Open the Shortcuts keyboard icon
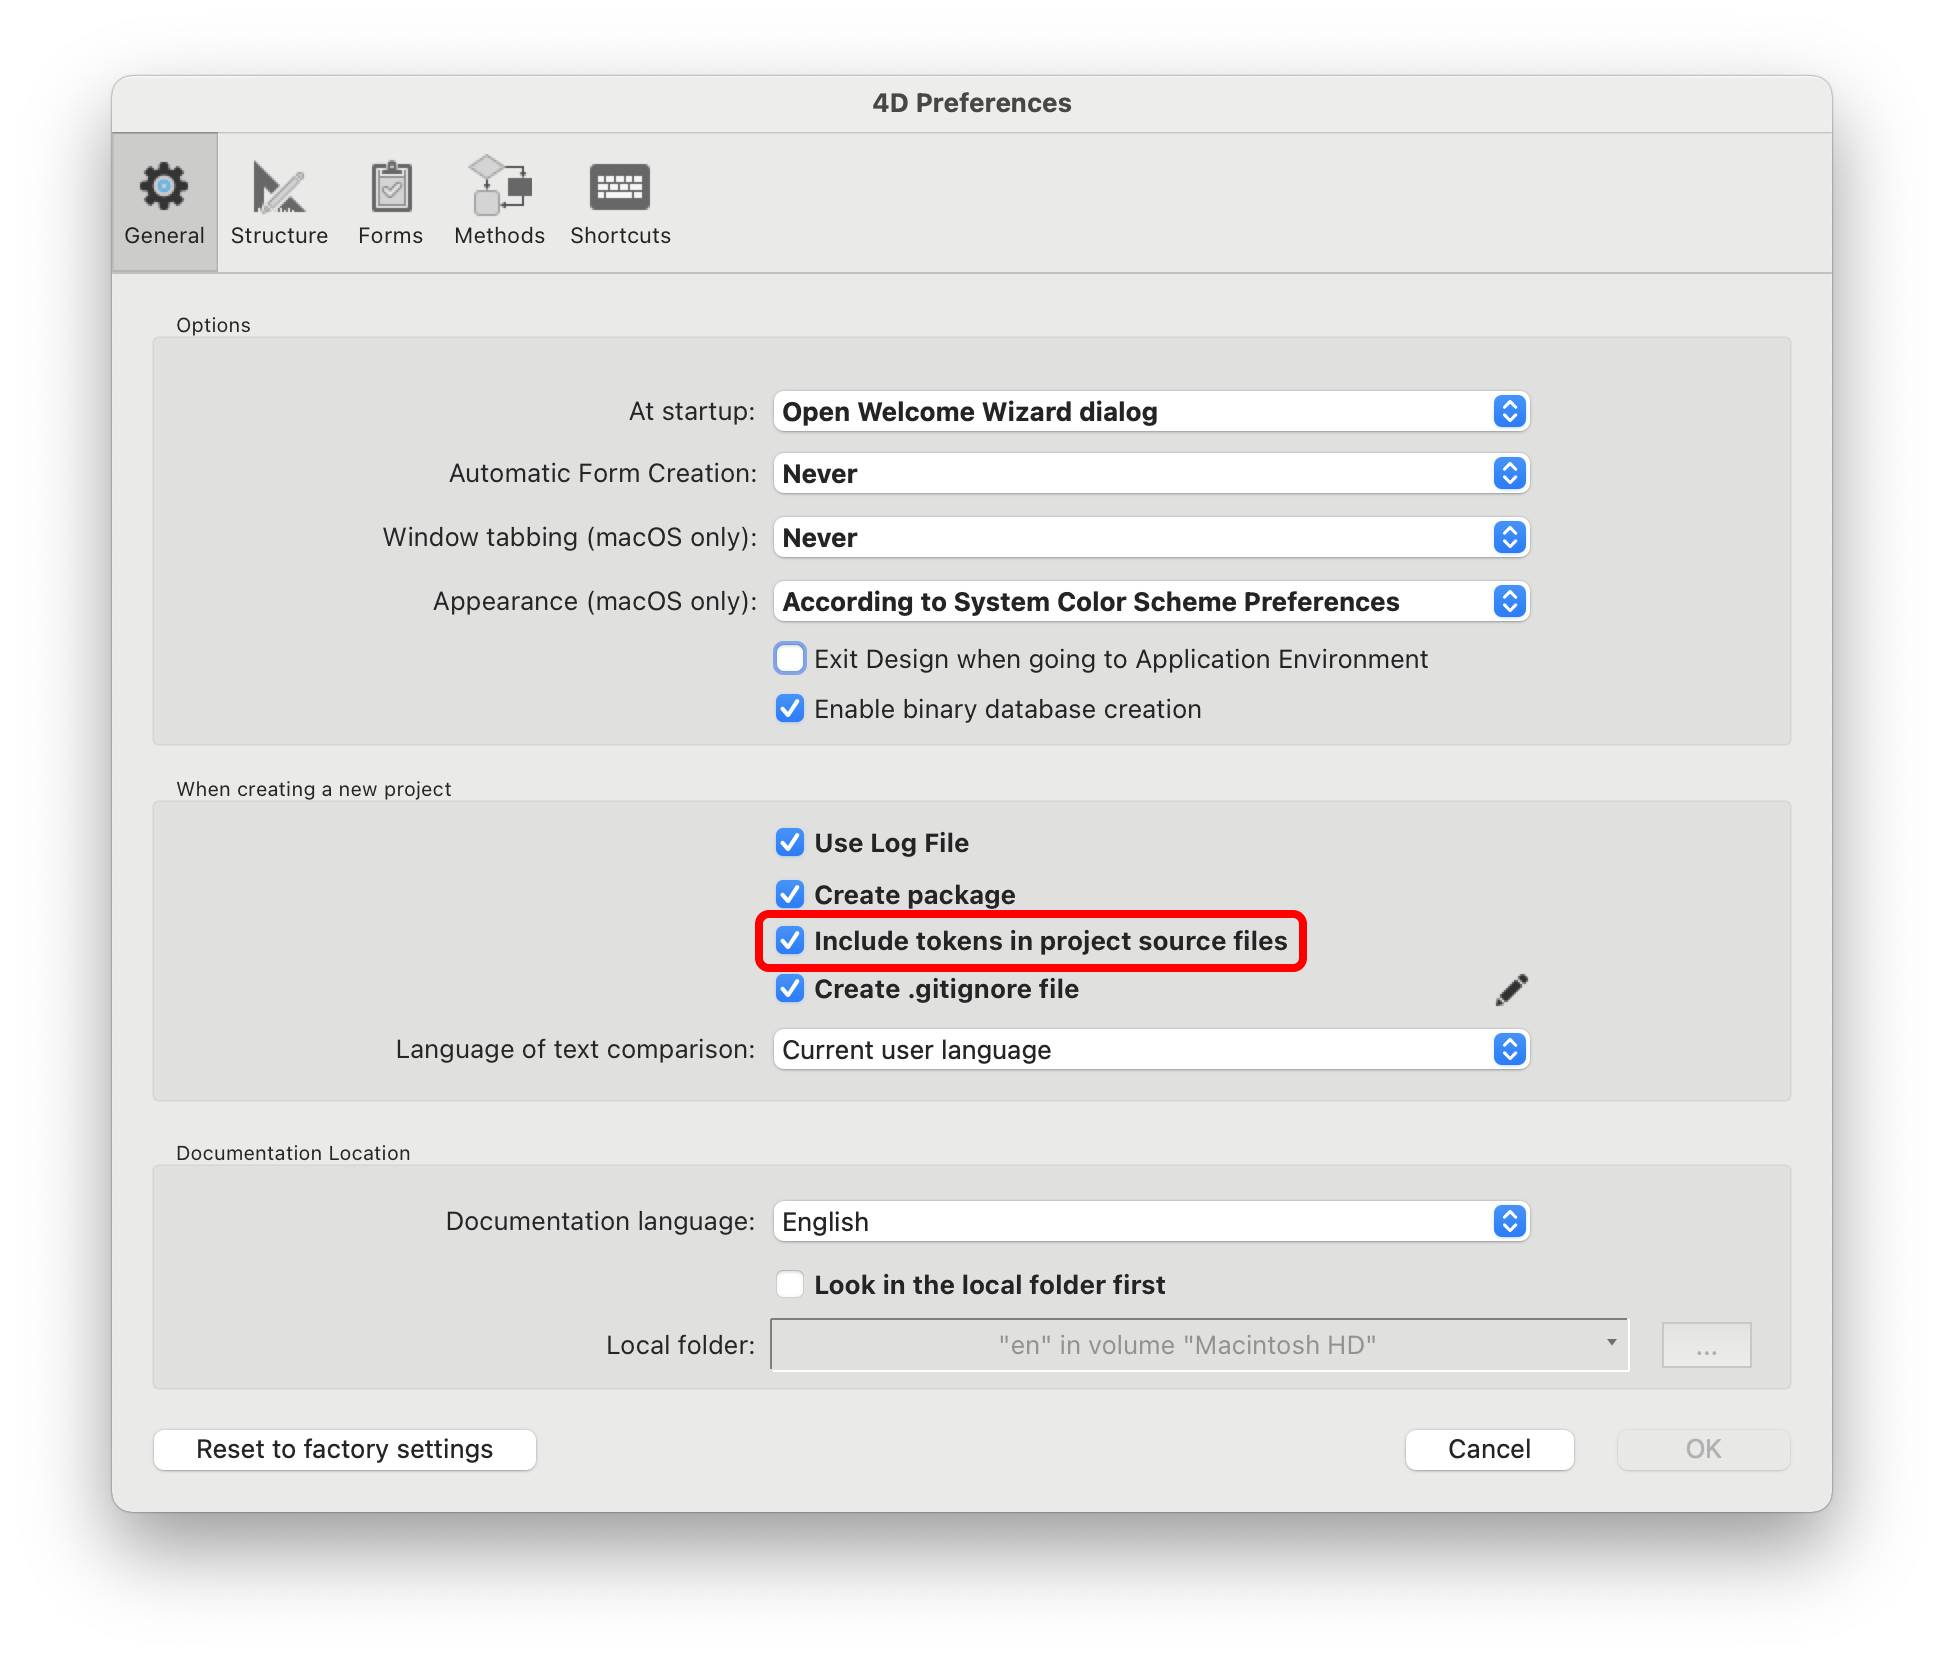 (620, 187)
